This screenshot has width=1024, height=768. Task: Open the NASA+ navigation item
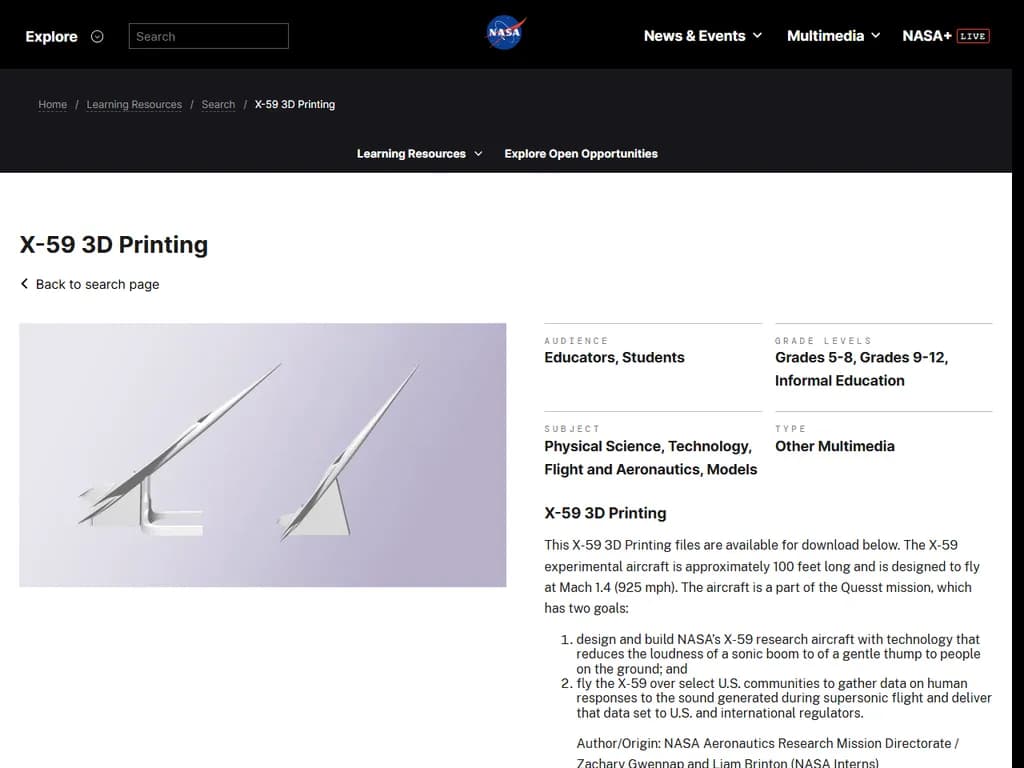(x=926, y=36)
